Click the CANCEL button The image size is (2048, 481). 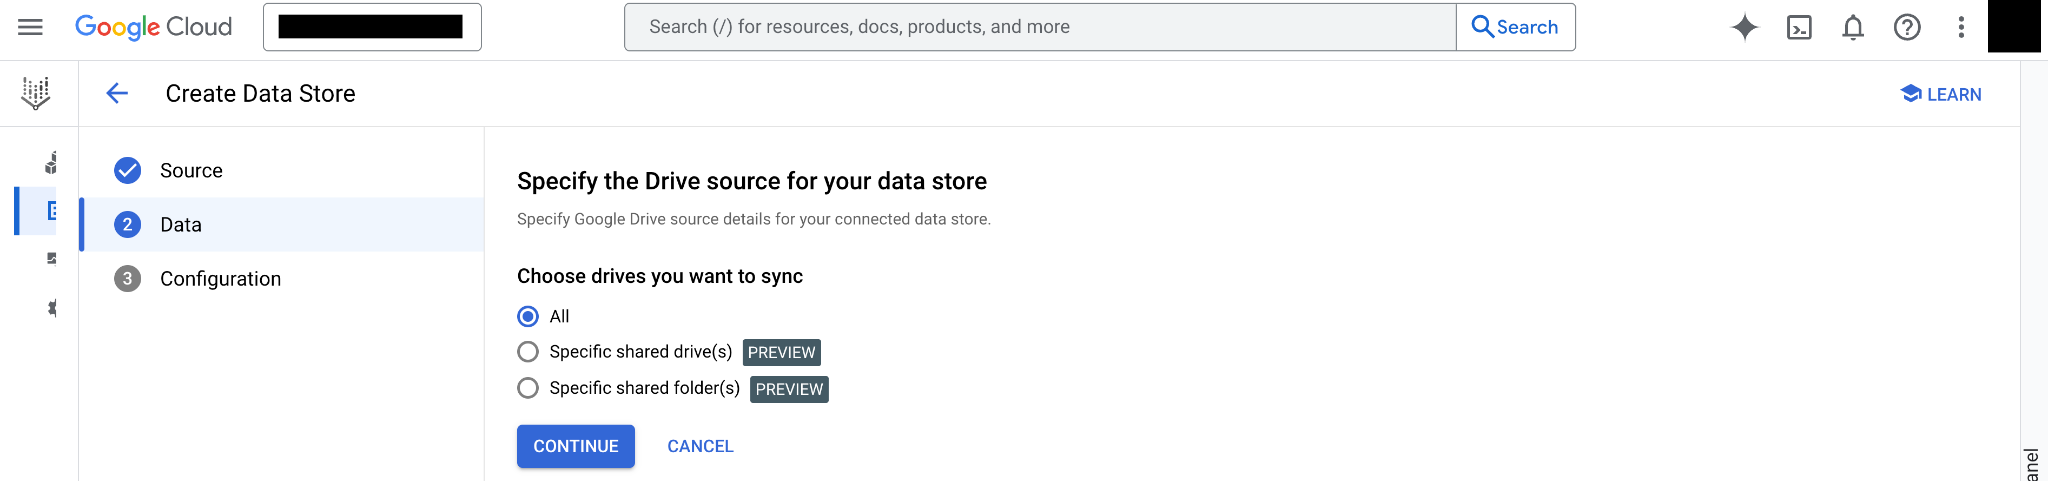click(x=700, y=446)
